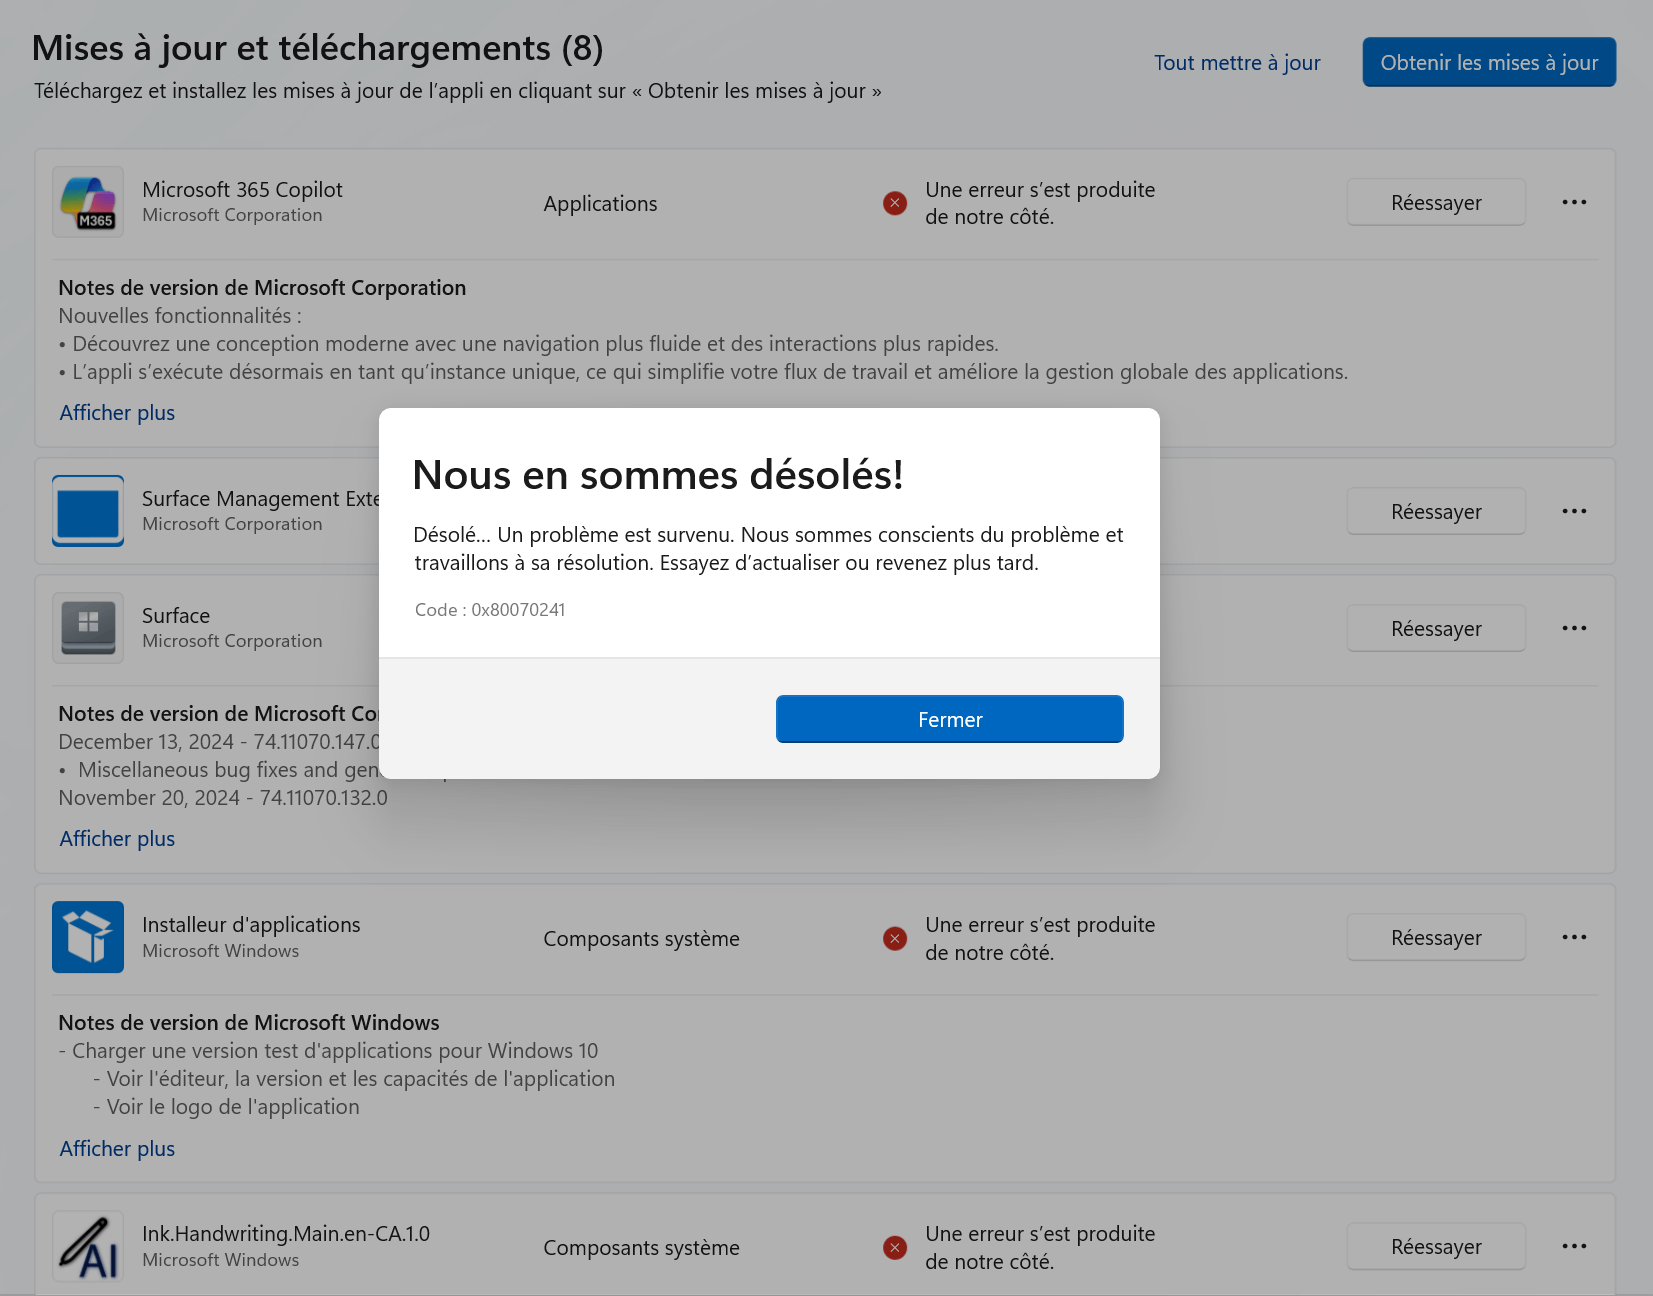Click the Surface Management Extension app icon

coord(88,511)
